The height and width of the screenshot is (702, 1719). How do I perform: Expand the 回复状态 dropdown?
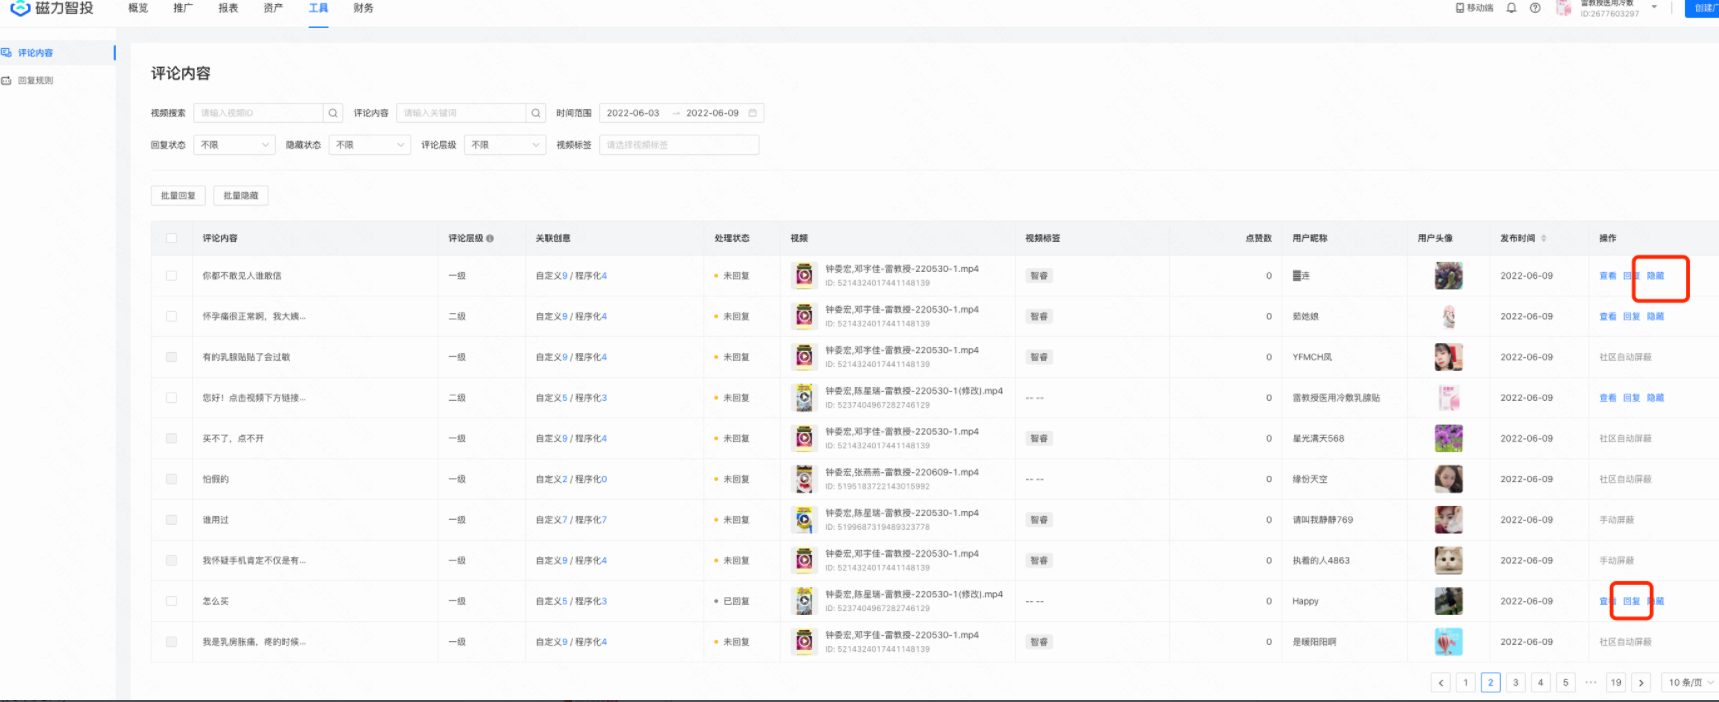[x=234, y=145]
